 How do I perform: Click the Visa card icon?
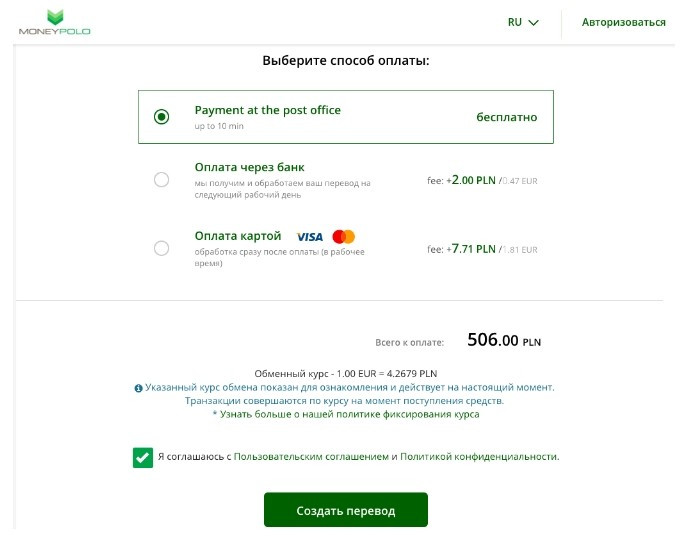coord(309,237)
